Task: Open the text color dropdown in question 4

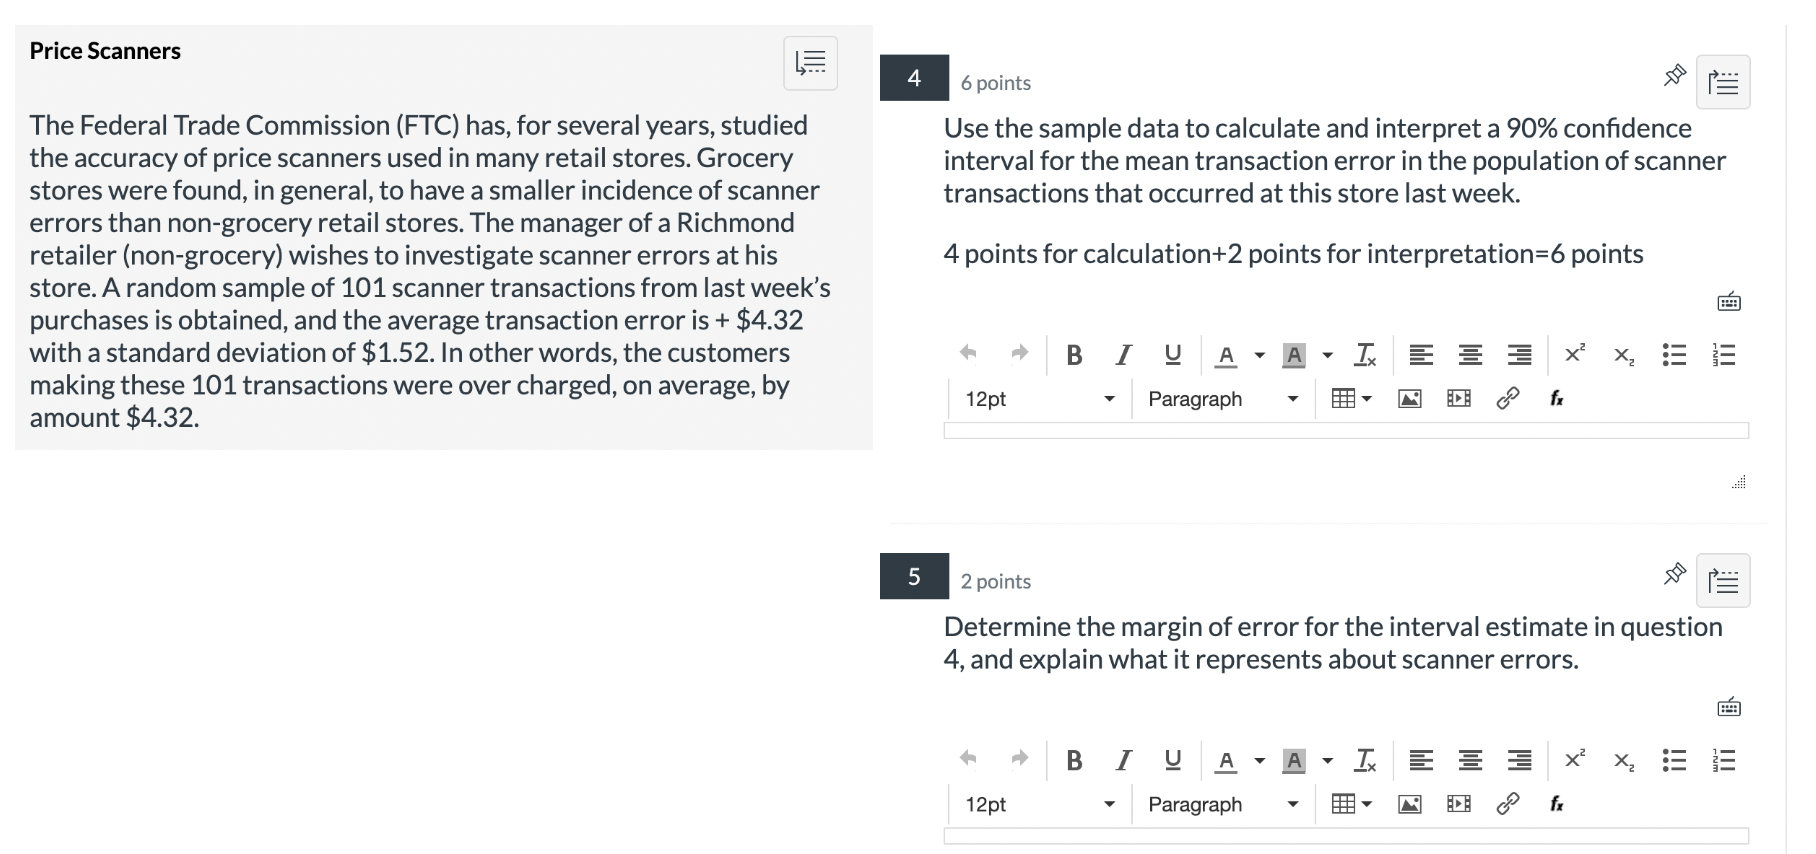Action: coord(1258,355)
